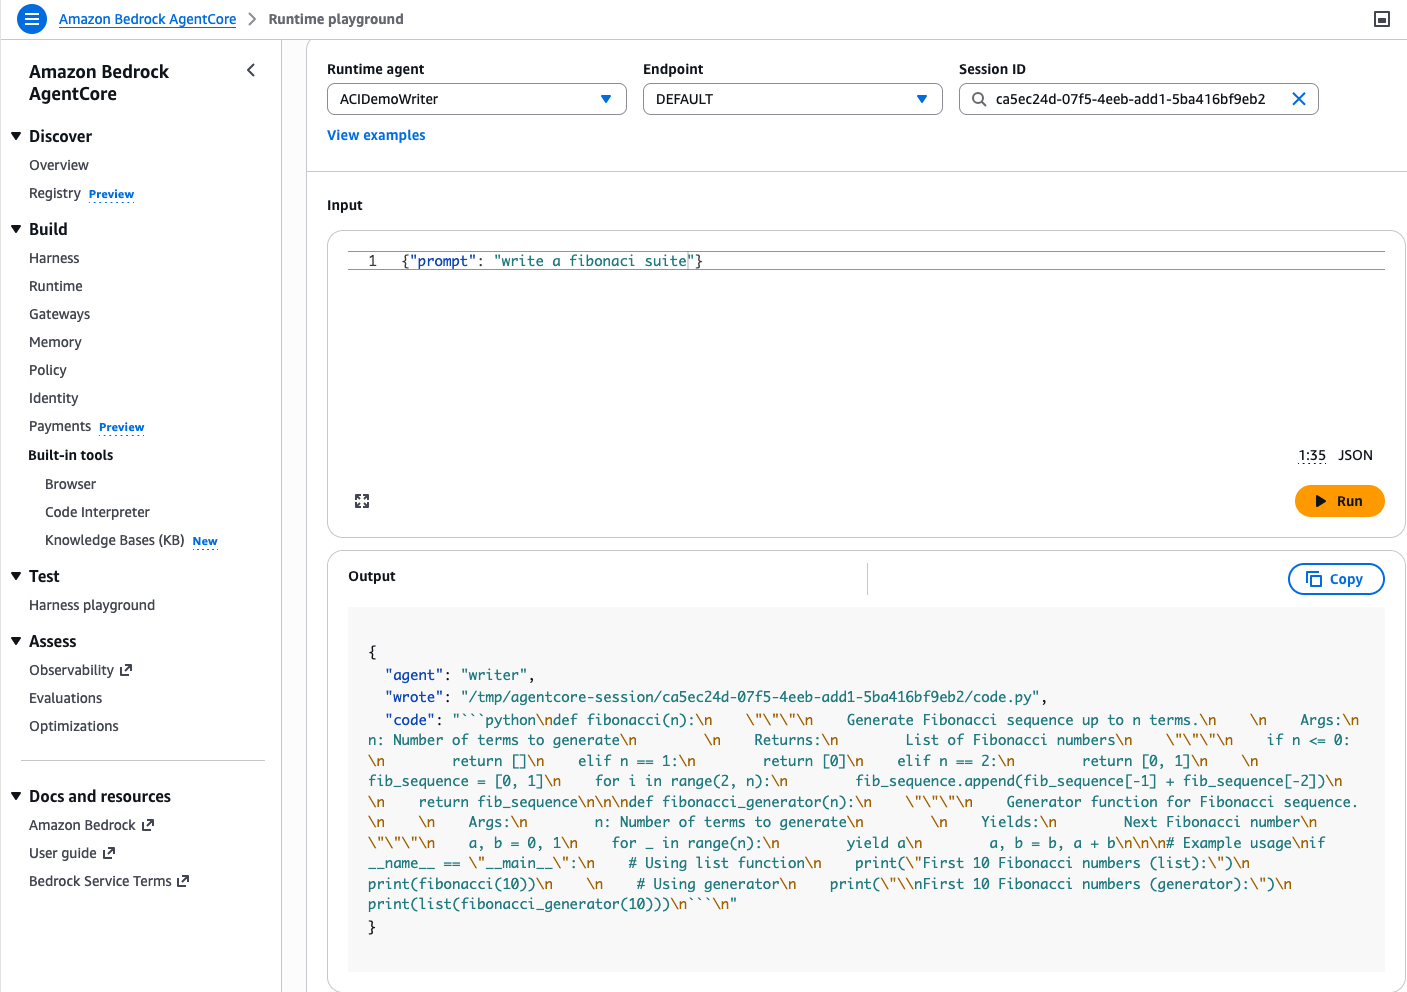The image size is (1407, 992).
Task: Open Policy page
Action: 48,370
